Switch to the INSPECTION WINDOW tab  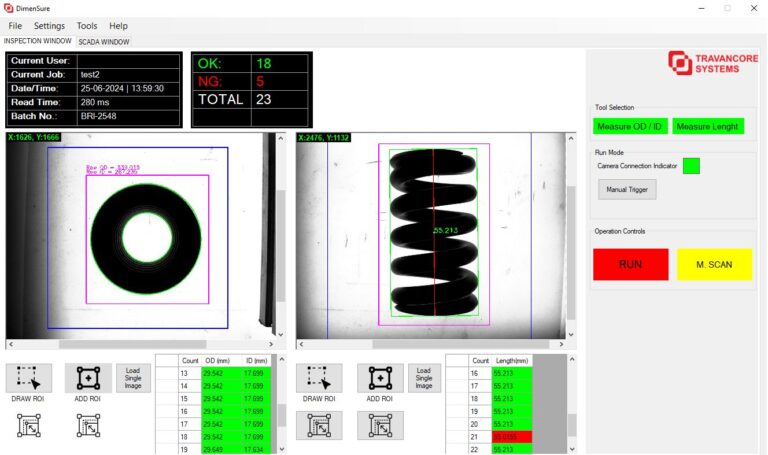coord(37,41)
